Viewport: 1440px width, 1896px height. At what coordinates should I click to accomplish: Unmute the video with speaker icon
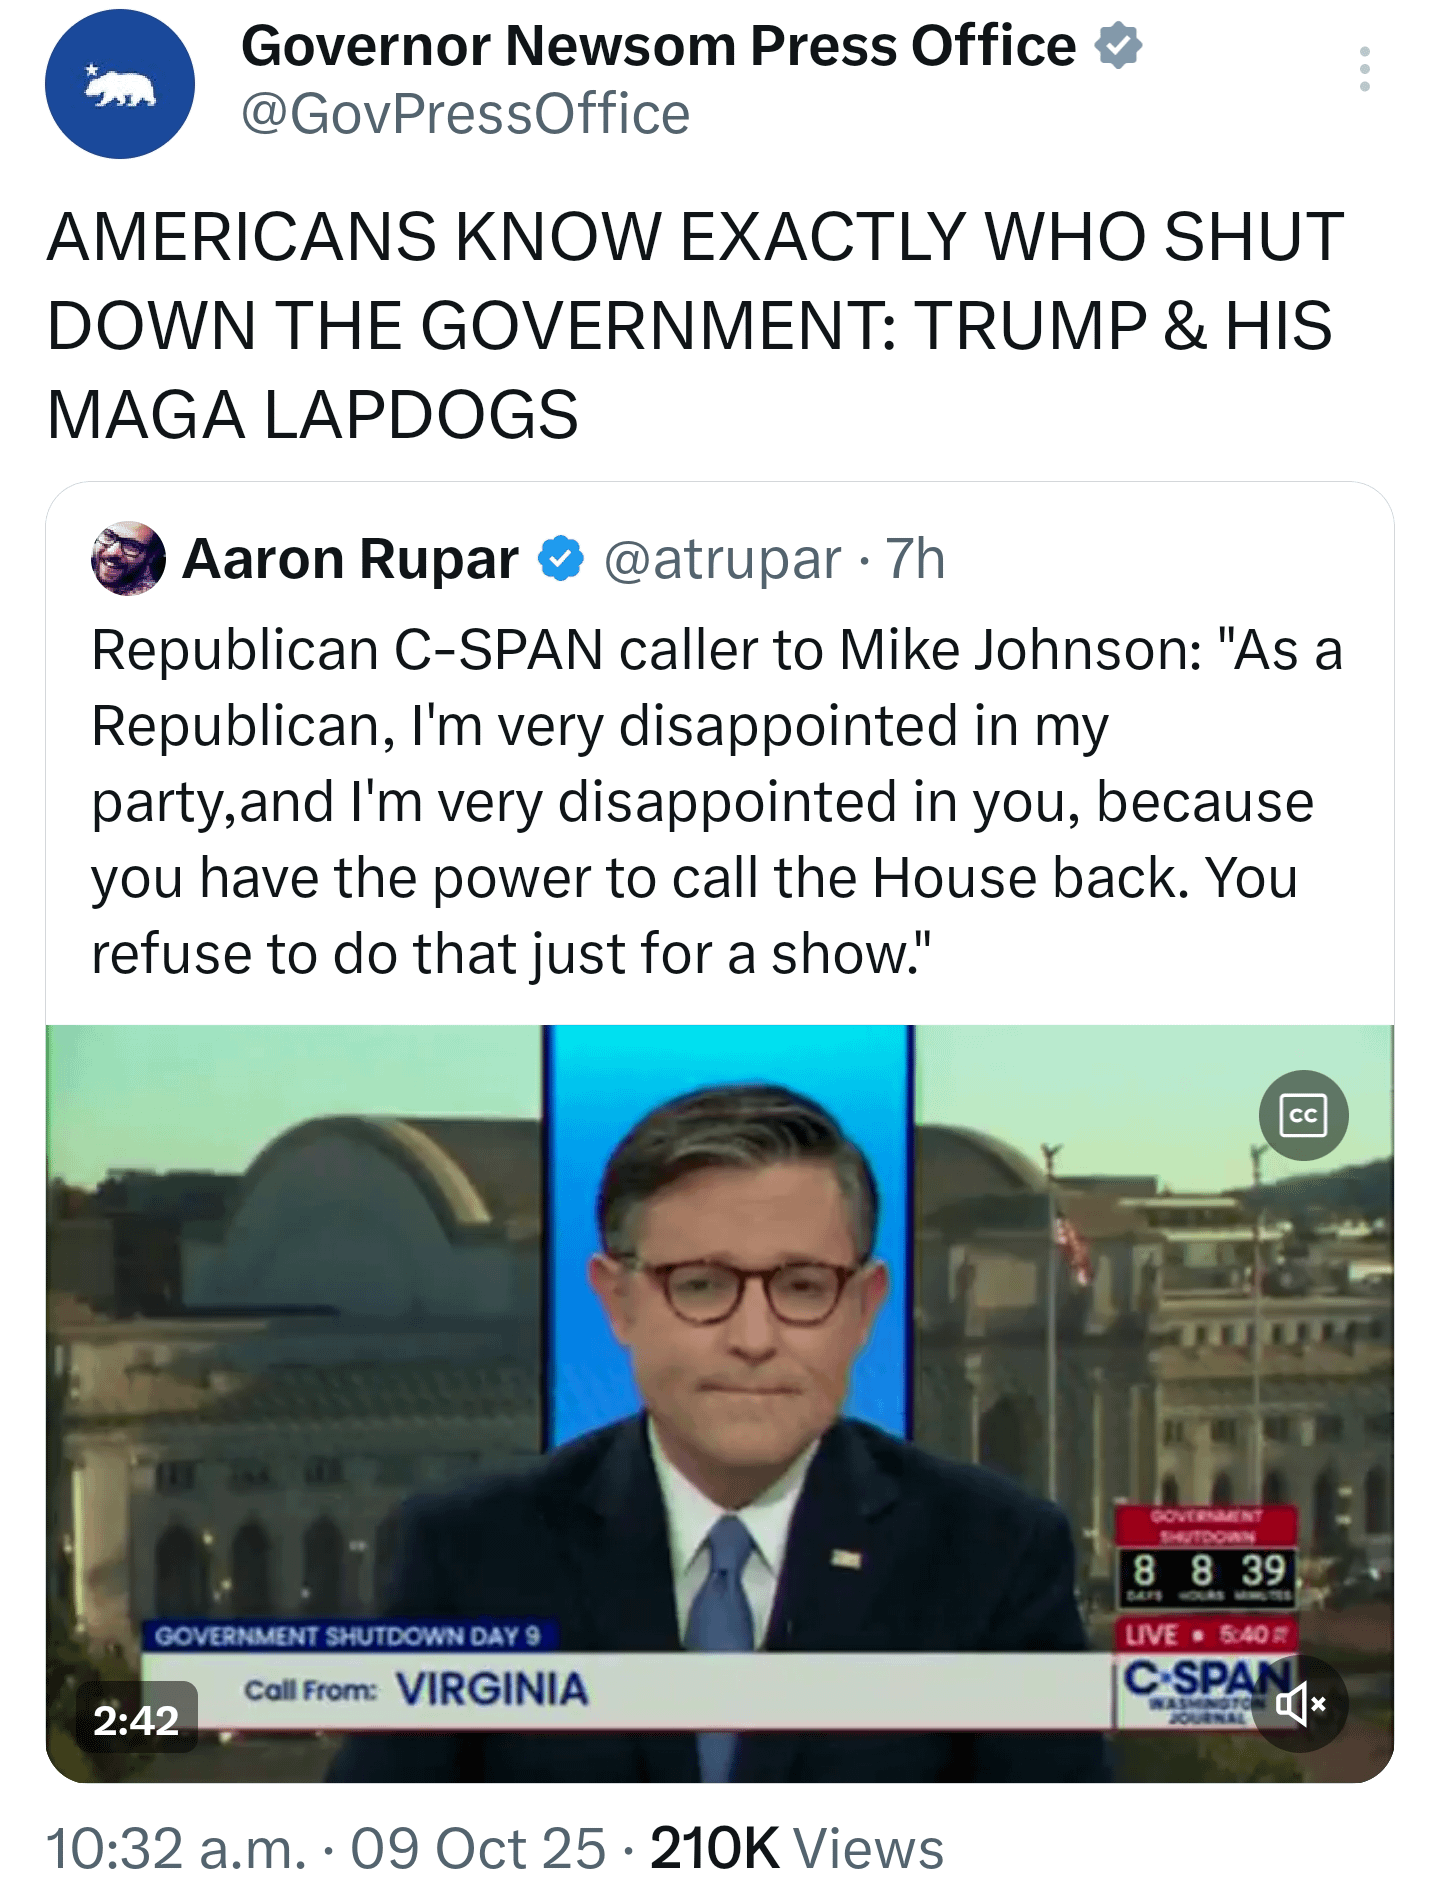(x=1301, y=1704)
